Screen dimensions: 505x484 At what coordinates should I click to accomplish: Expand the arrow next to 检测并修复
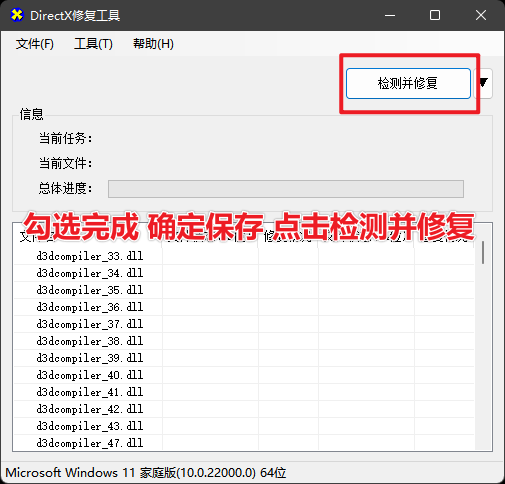[483, 83]
